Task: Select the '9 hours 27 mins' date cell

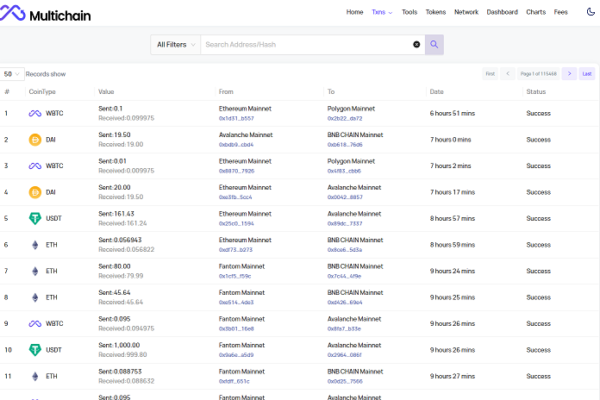Action: (x=452, y=376)
